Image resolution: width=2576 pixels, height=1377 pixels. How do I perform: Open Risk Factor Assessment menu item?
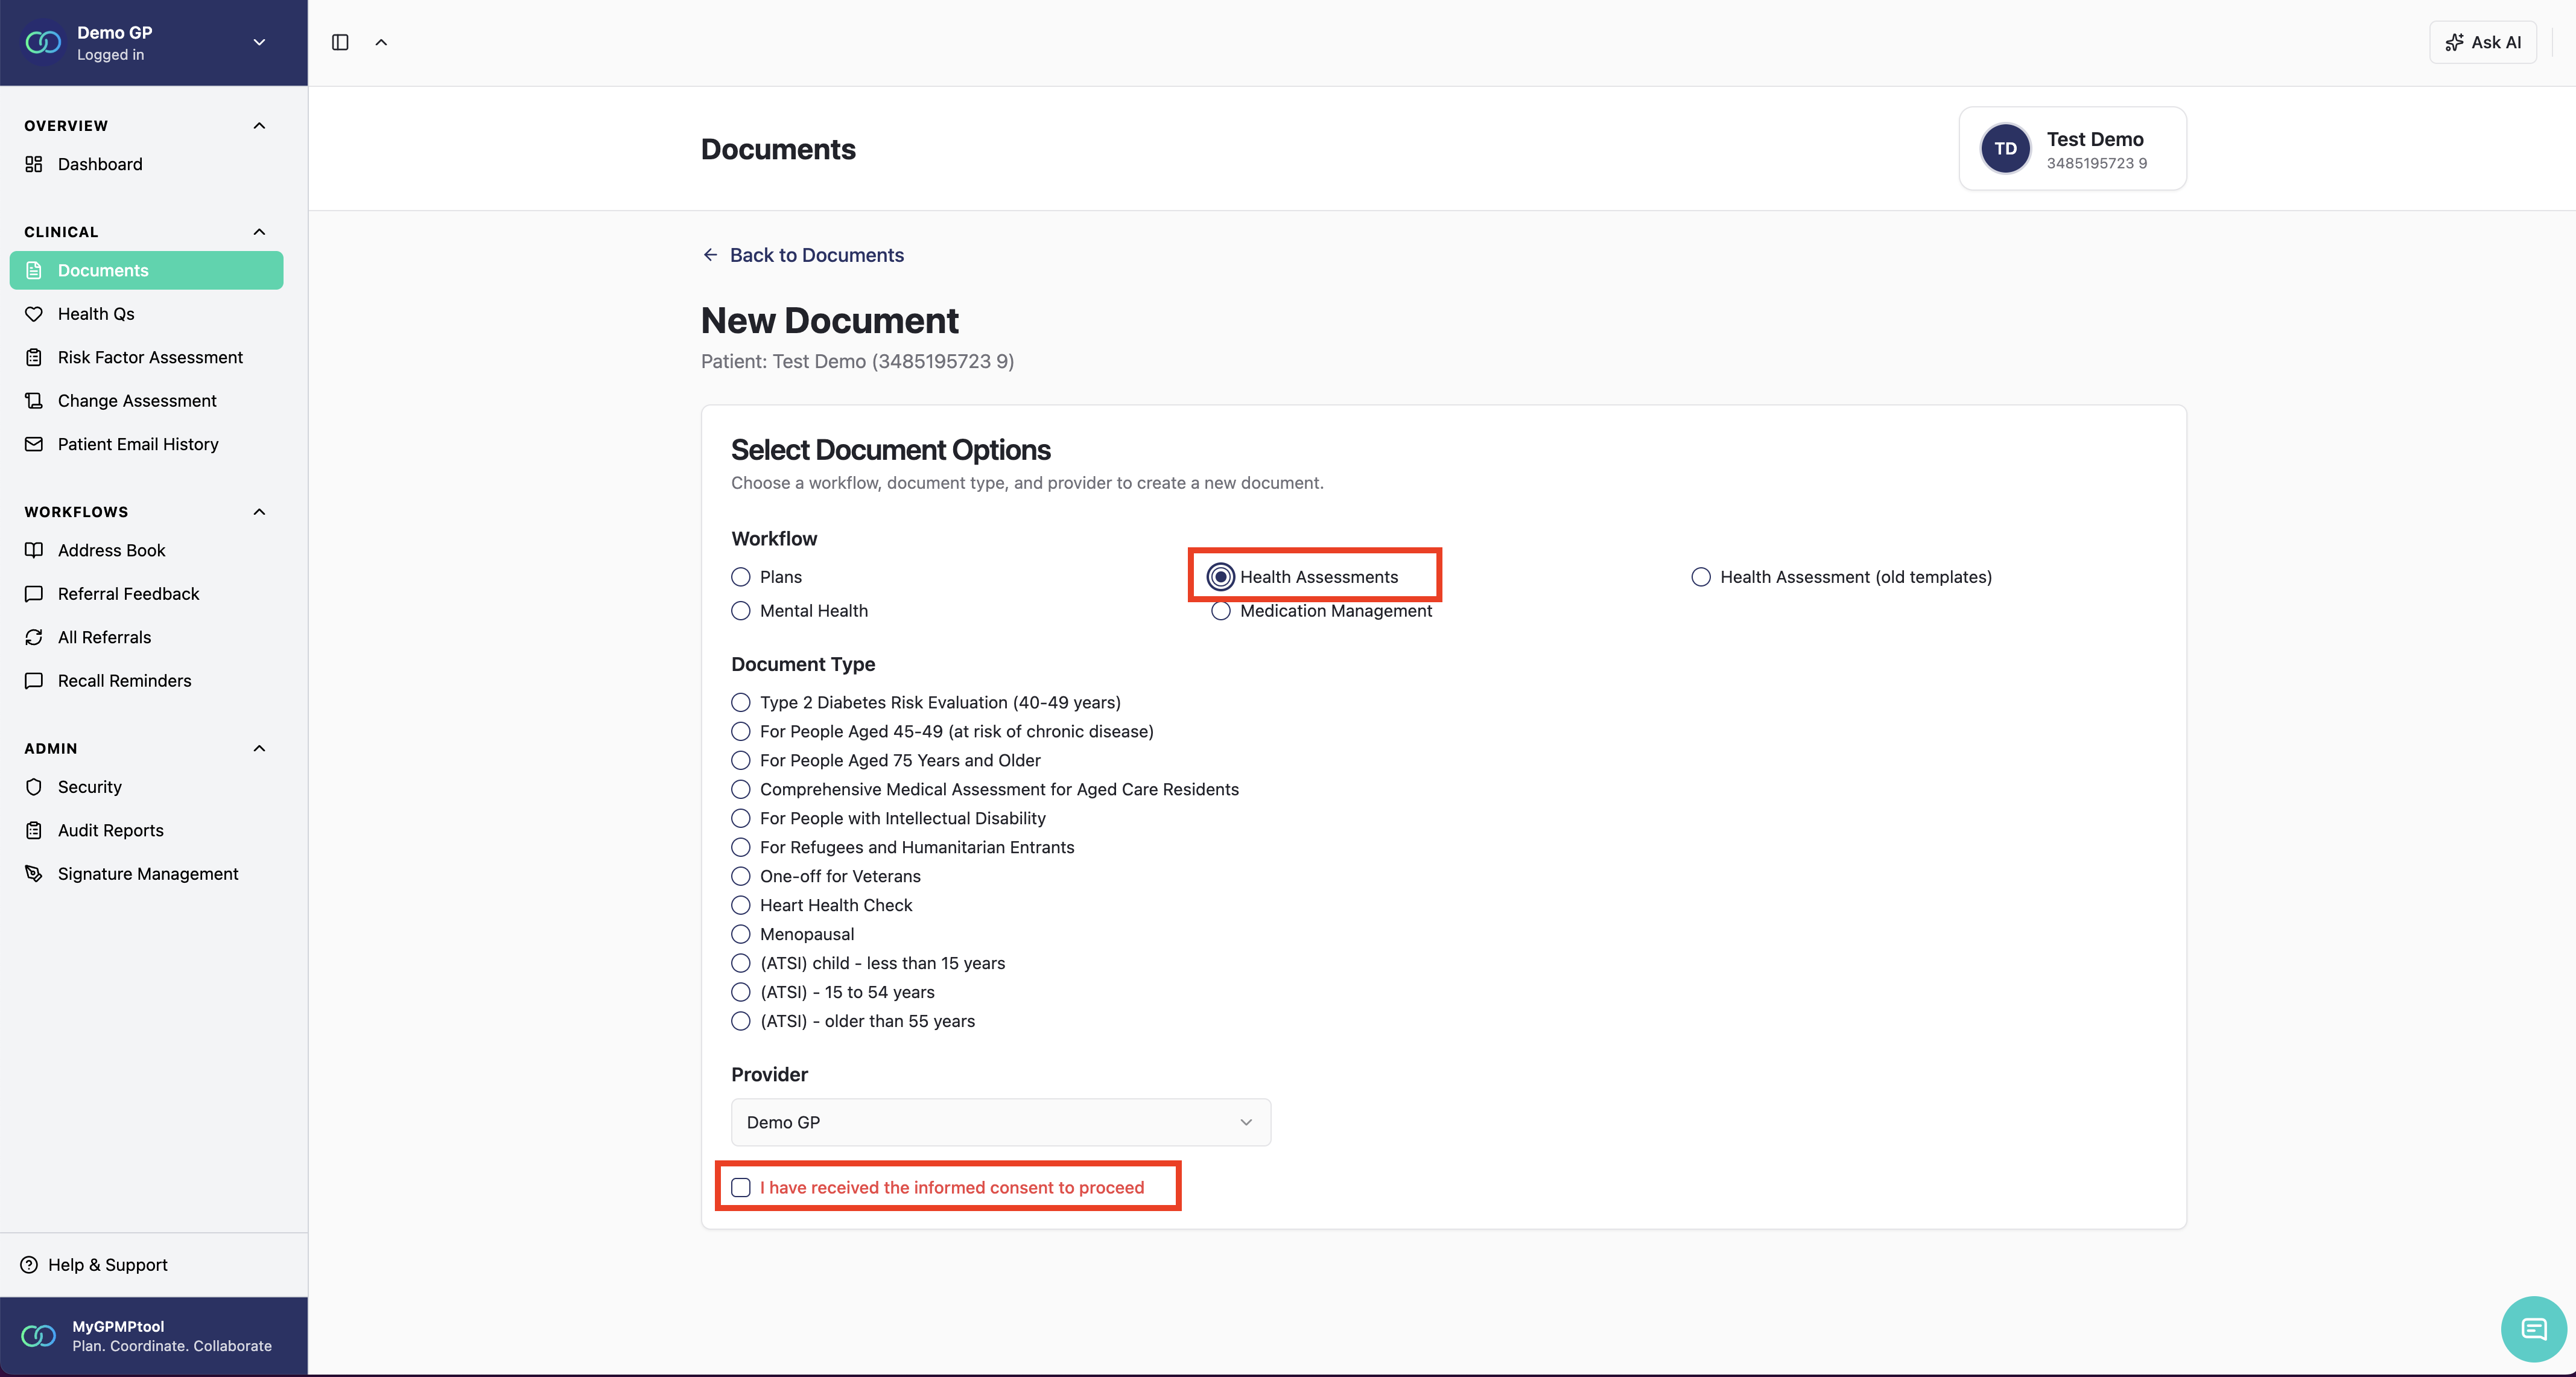coord(150,357)
